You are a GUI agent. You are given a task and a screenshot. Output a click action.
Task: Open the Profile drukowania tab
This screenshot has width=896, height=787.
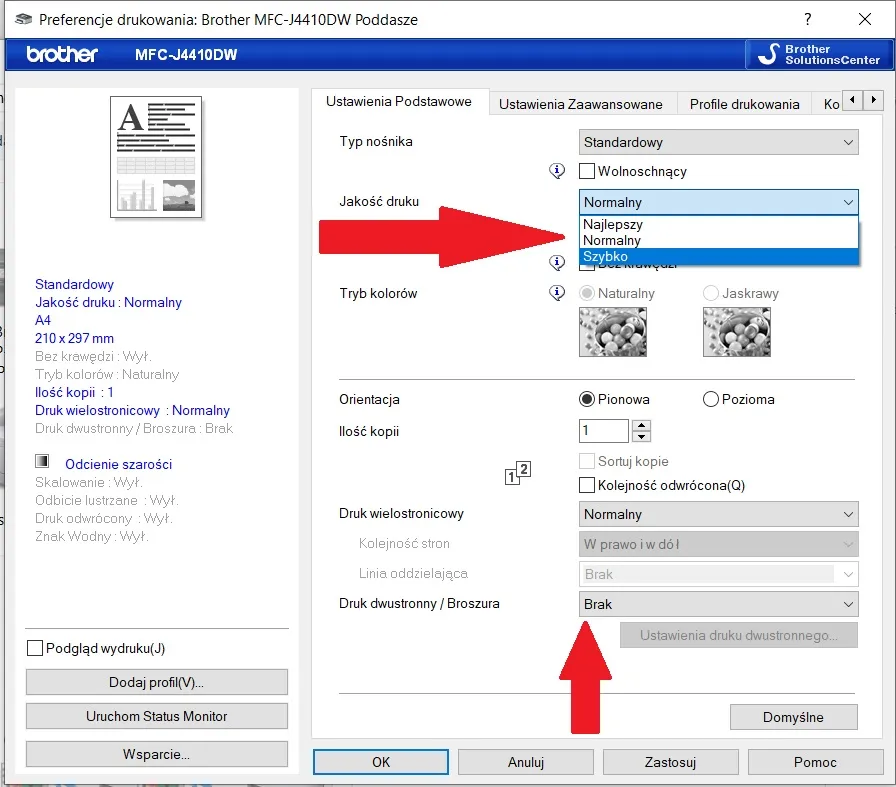[x=744, y=104]
